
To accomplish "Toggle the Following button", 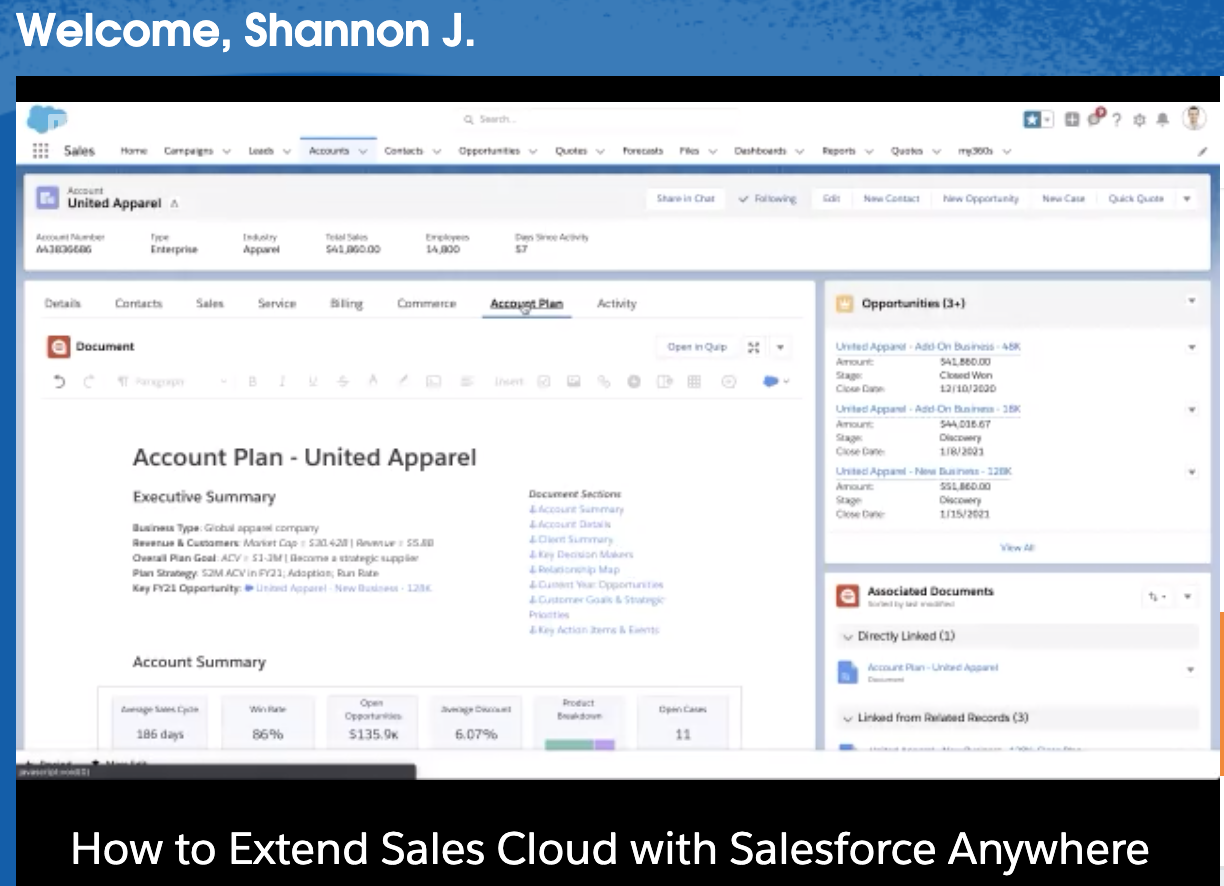I will [767, 199].
